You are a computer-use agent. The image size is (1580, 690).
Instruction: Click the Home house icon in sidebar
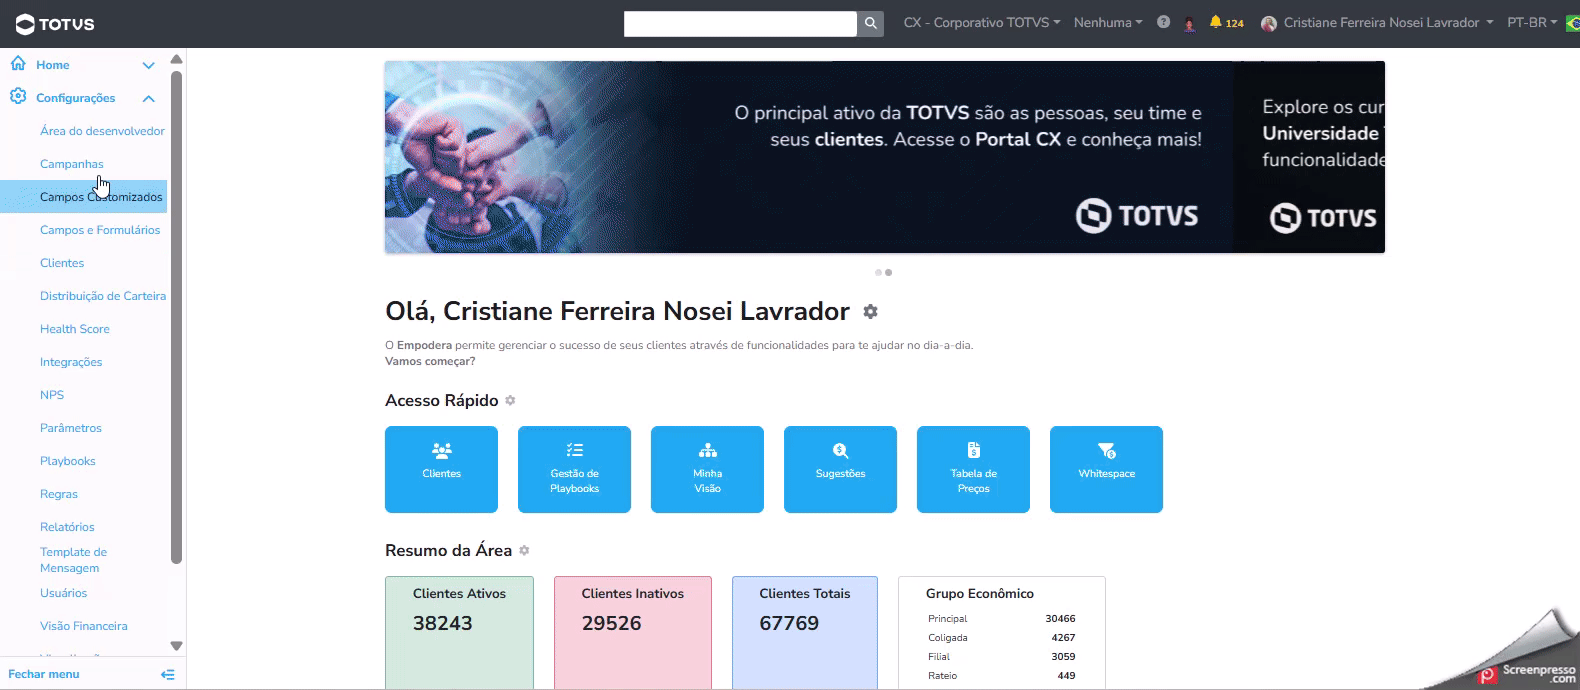tap(18, 64)
